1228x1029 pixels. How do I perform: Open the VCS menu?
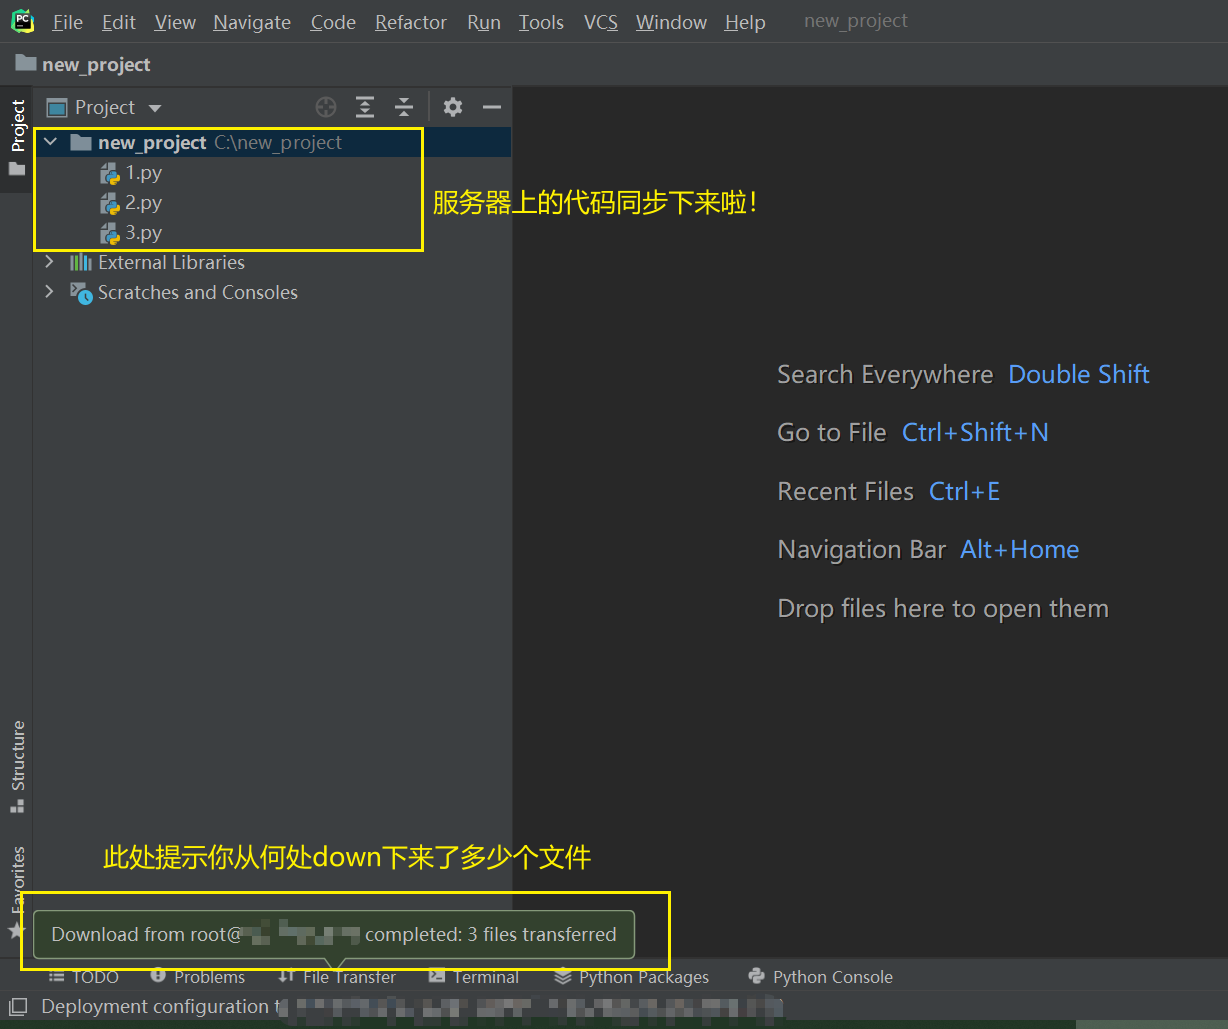[600, 22]
